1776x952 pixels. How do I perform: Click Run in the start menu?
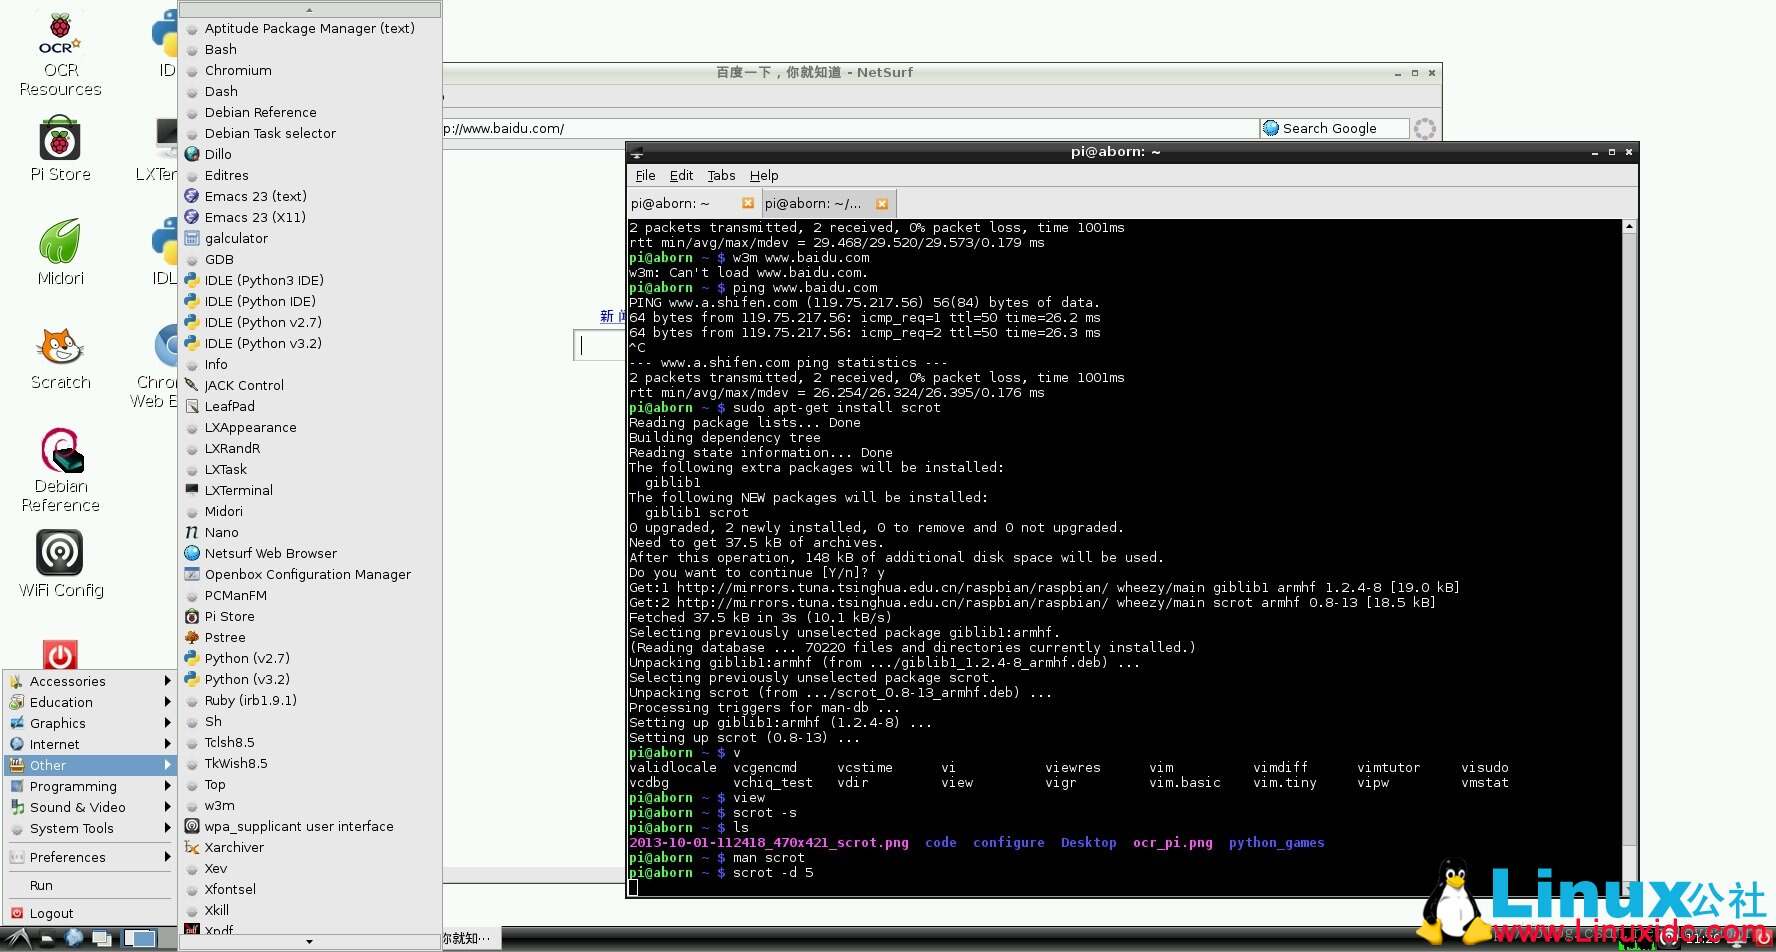[x=90, y=885]
